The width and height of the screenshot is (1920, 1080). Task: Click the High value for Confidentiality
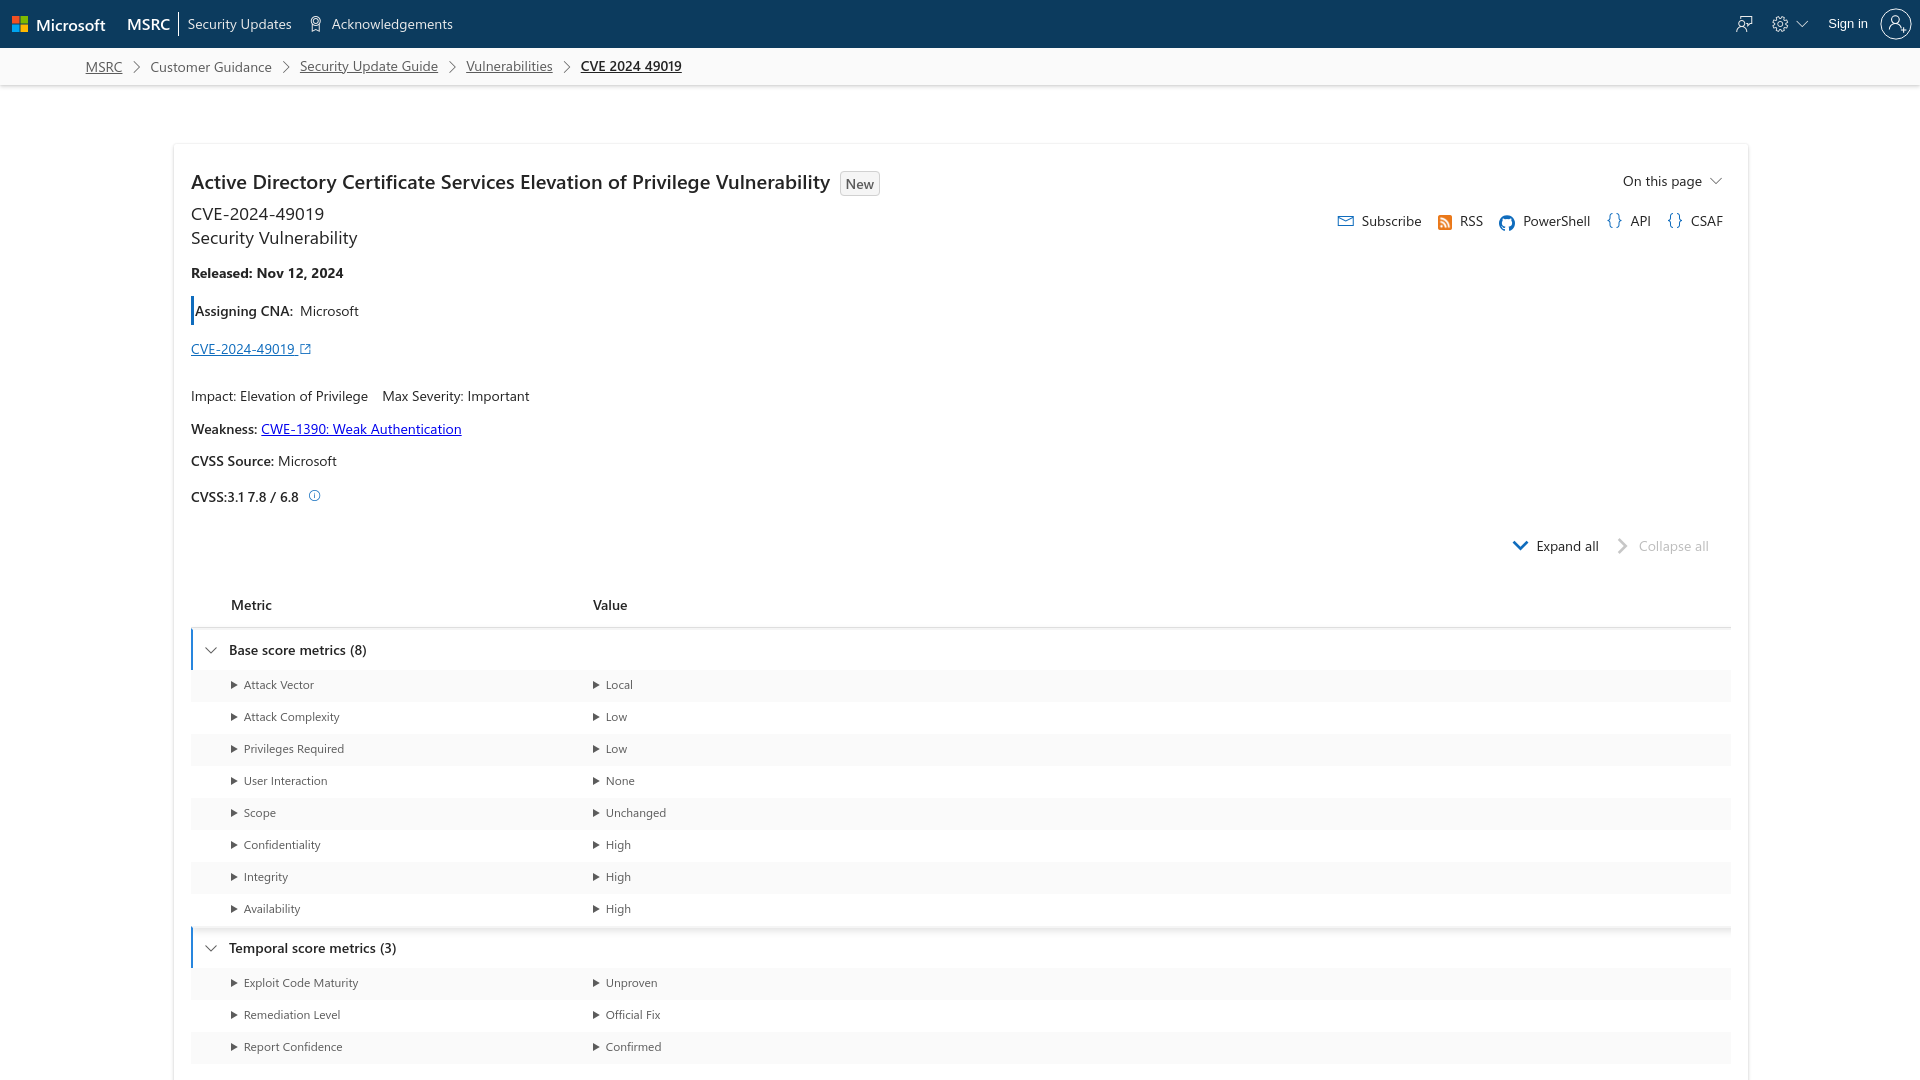pyautogui.click(x=618, y=845)
